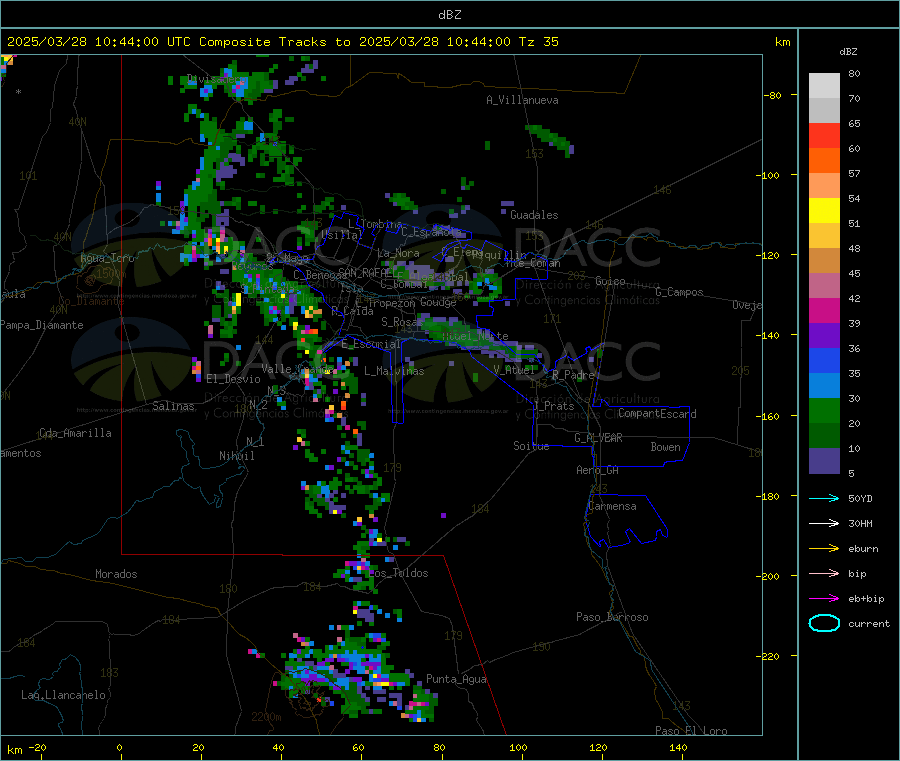Select the orange 57-60 dBZ color band
The width and height of the screenshot is (900, 761).
[x=824, y=161]
